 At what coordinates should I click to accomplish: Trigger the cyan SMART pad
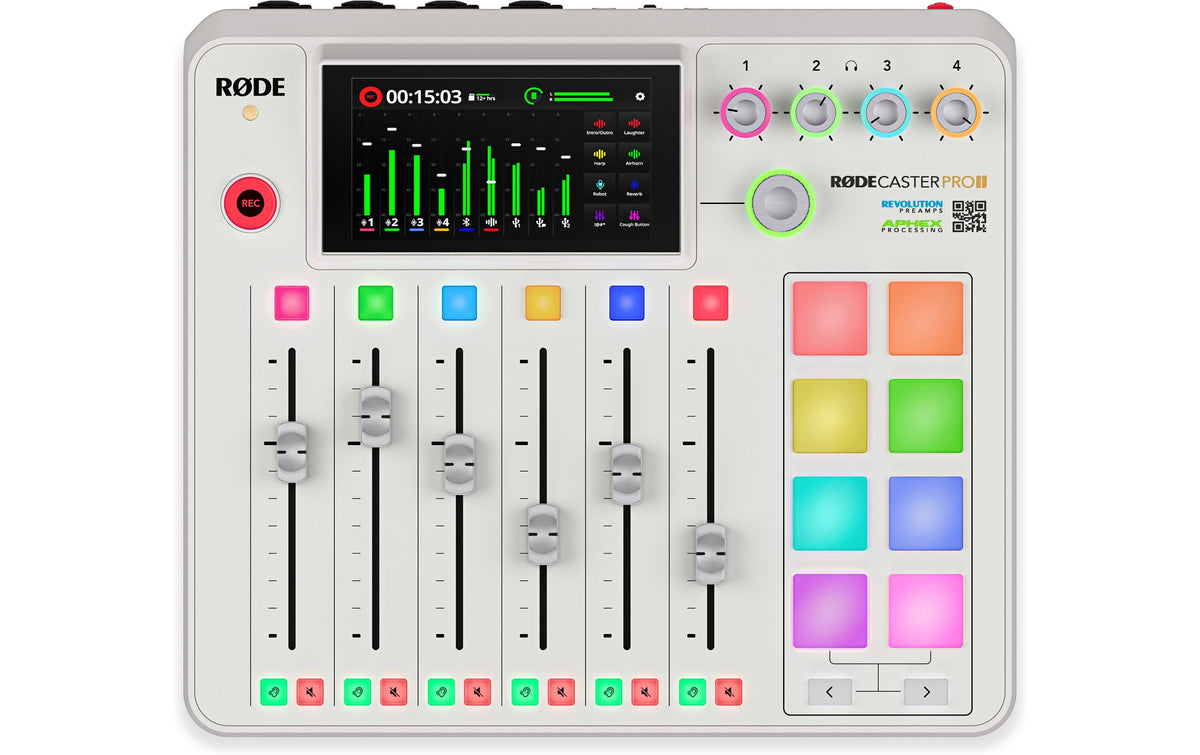[830, 513]
